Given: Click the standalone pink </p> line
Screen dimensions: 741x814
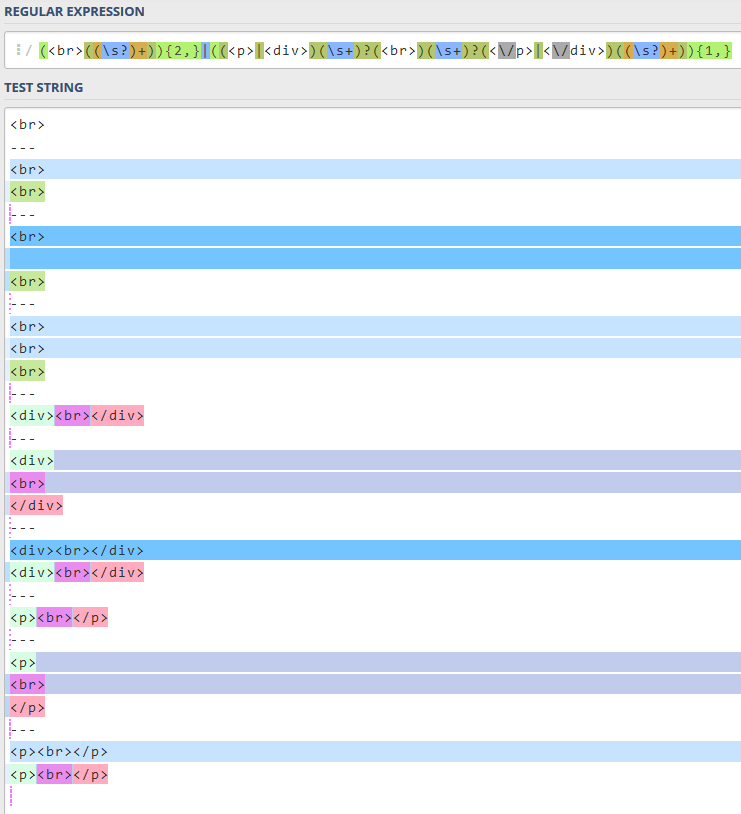Looking at the screenshot, I should click(27, 707).
